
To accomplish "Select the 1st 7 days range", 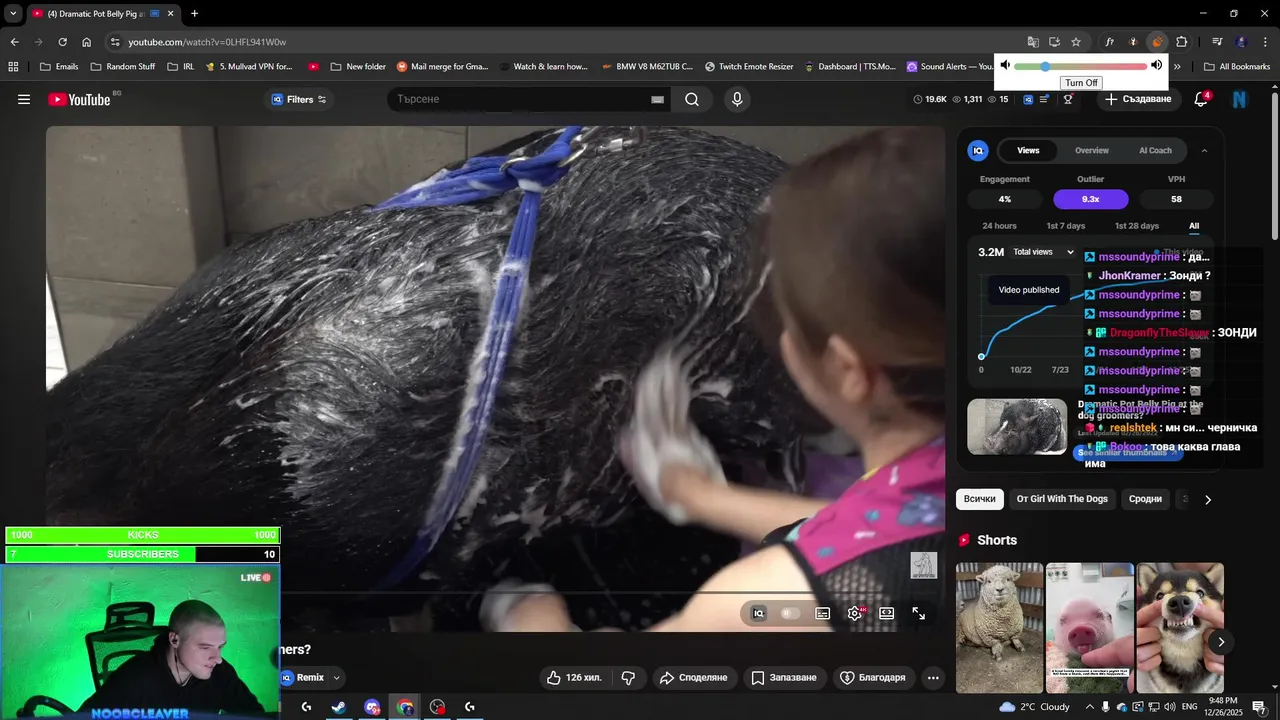I will click(1065, 226).
